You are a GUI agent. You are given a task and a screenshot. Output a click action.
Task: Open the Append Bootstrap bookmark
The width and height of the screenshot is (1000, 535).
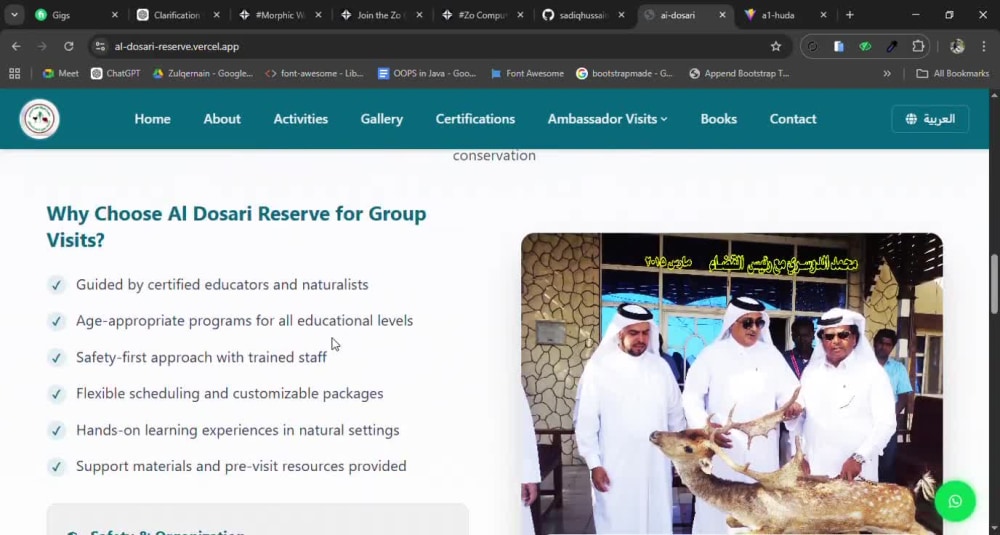coord(739,73)
